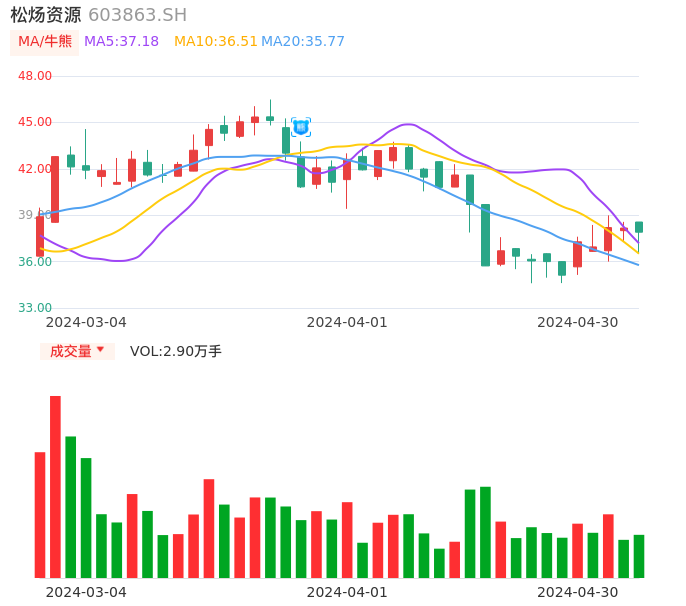Viewport: 686px width, 606px height.
Task: Click the large green candlestick near 36.00
Action: click(485, 235)
